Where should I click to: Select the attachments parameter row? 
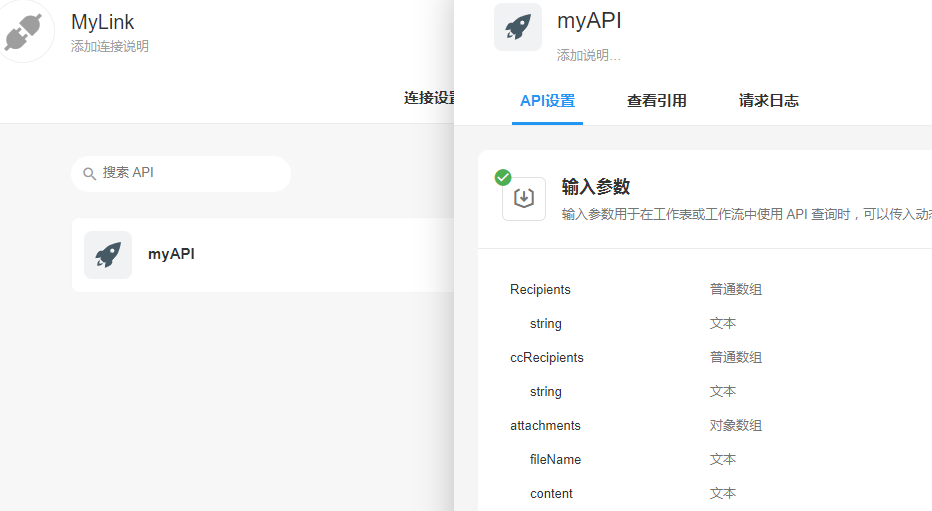[x=545, y=426]
